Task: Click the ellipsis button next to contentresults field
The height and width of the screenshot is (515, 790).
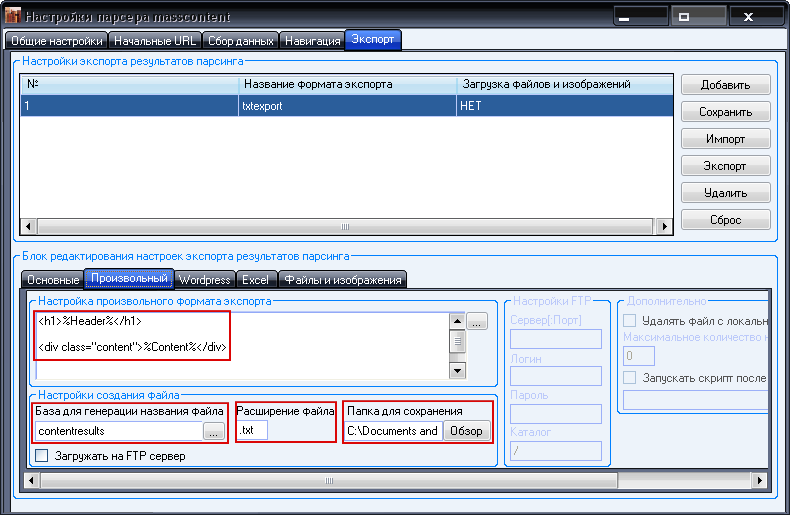Action: (214, 432)
